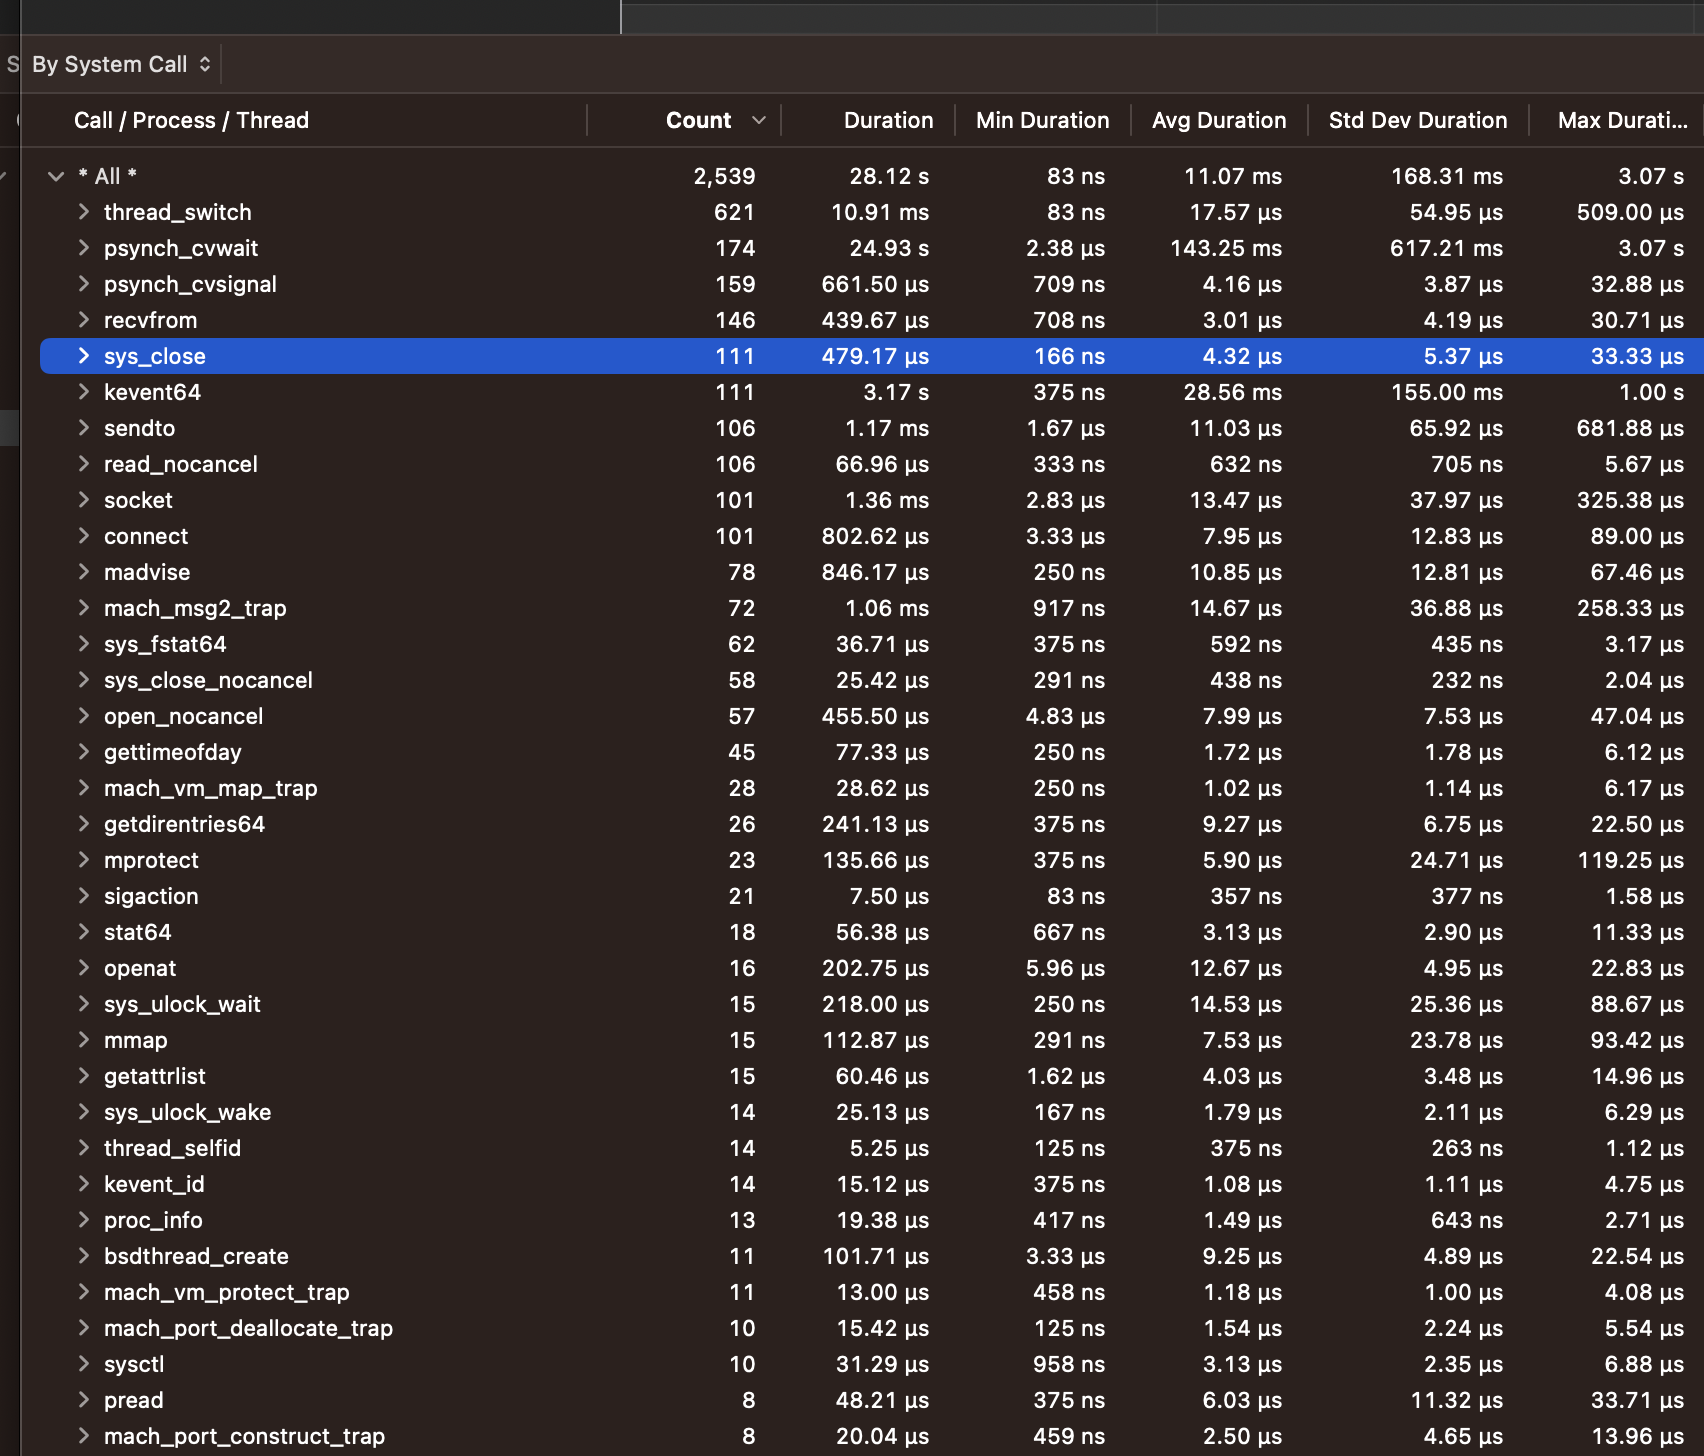The height and width of the screenshot is (1456, 1704).
Task: Expand the kevent64 call entry
Action: [83, 392]
